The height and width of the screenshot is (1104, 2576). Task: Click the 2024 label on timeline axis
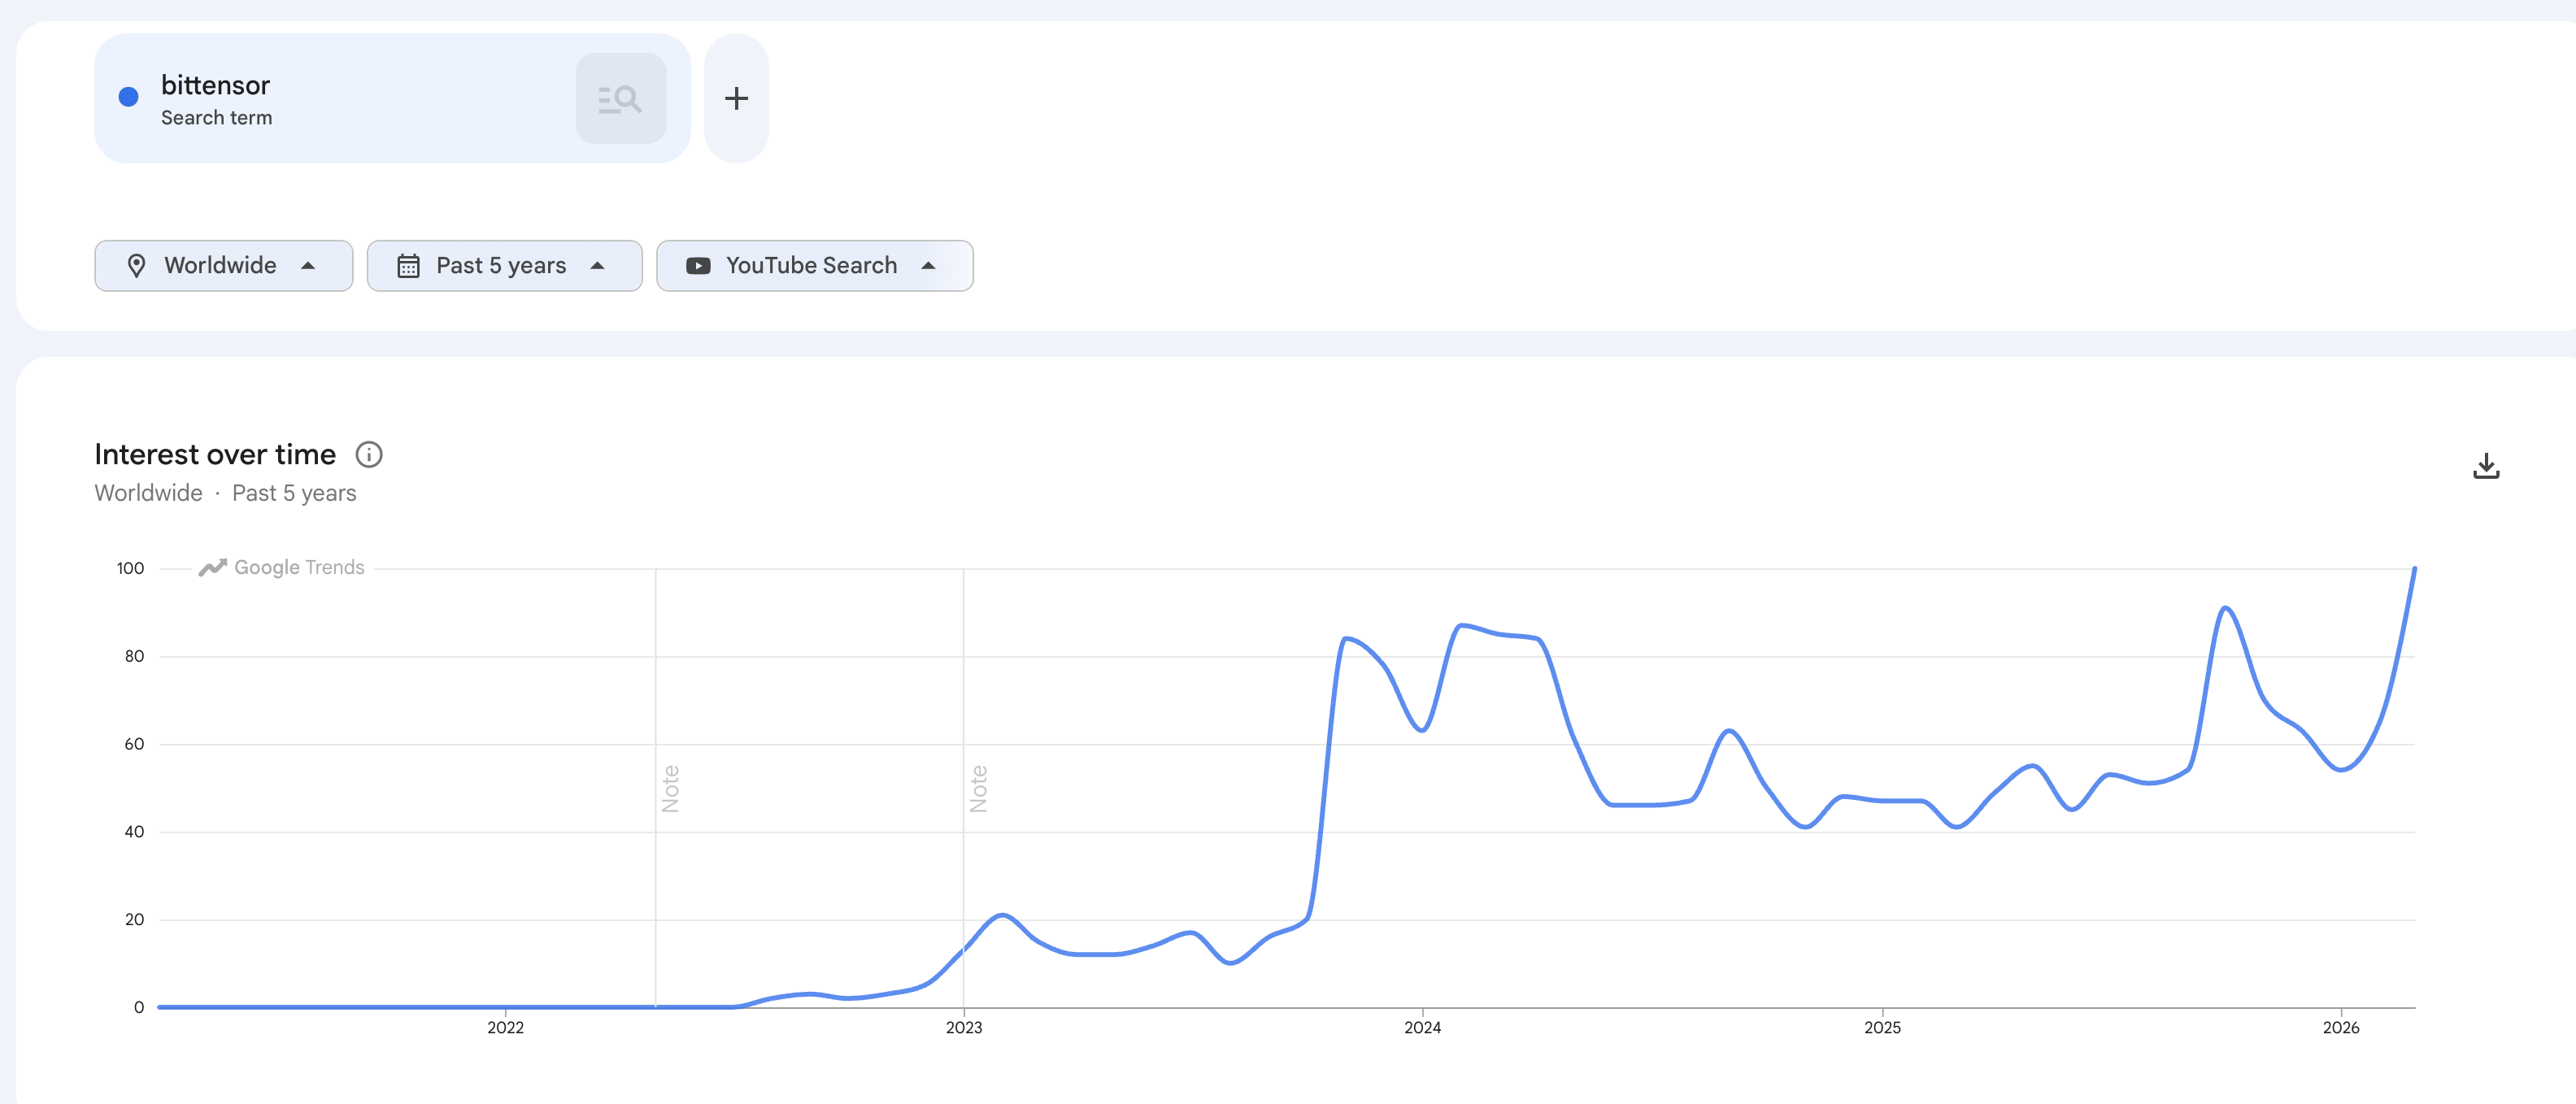[x=1422, y=1027]
